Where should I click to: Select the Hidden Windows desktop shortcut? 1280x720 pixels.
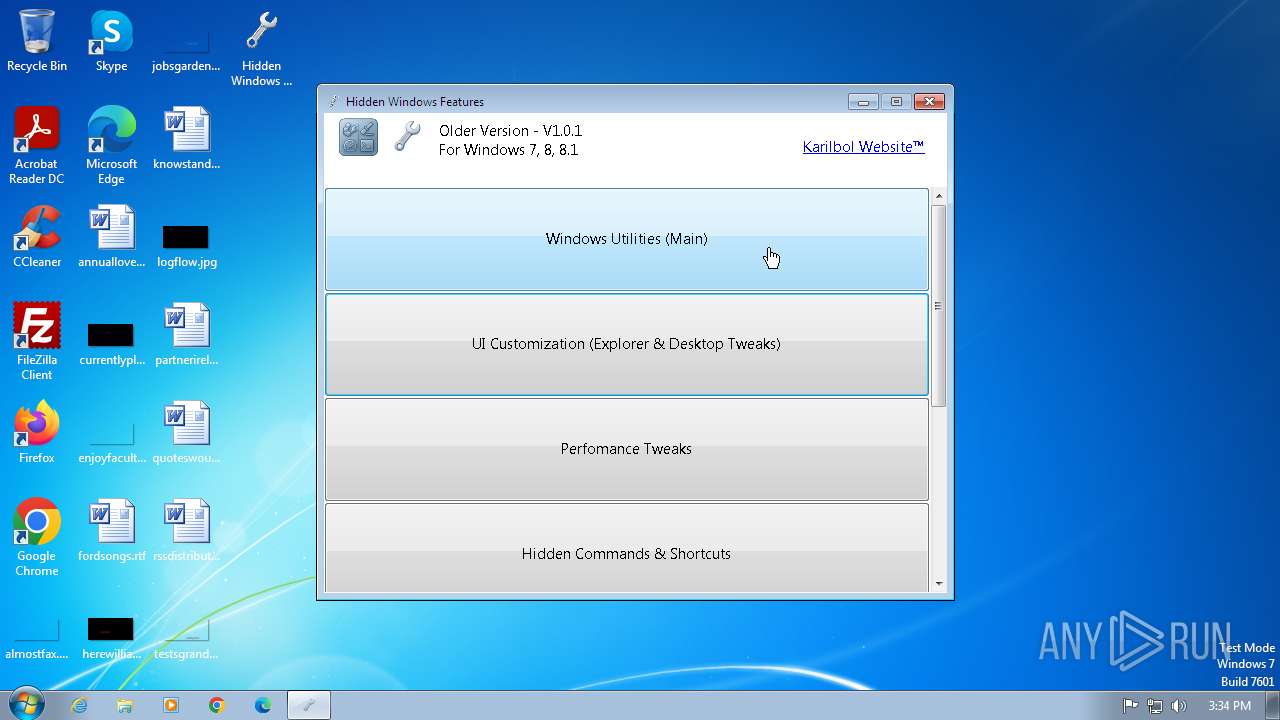(x=261, y=50)
